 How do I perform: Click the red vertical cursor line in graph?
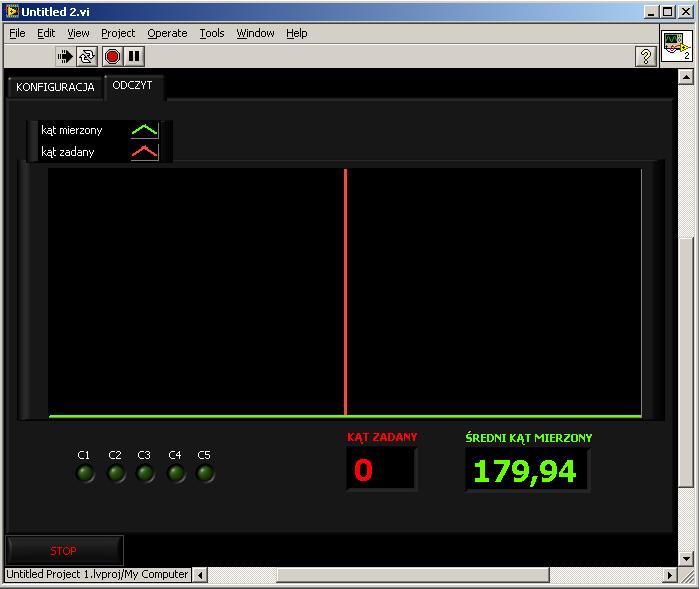pyautogui.click(x=346, y=292)
